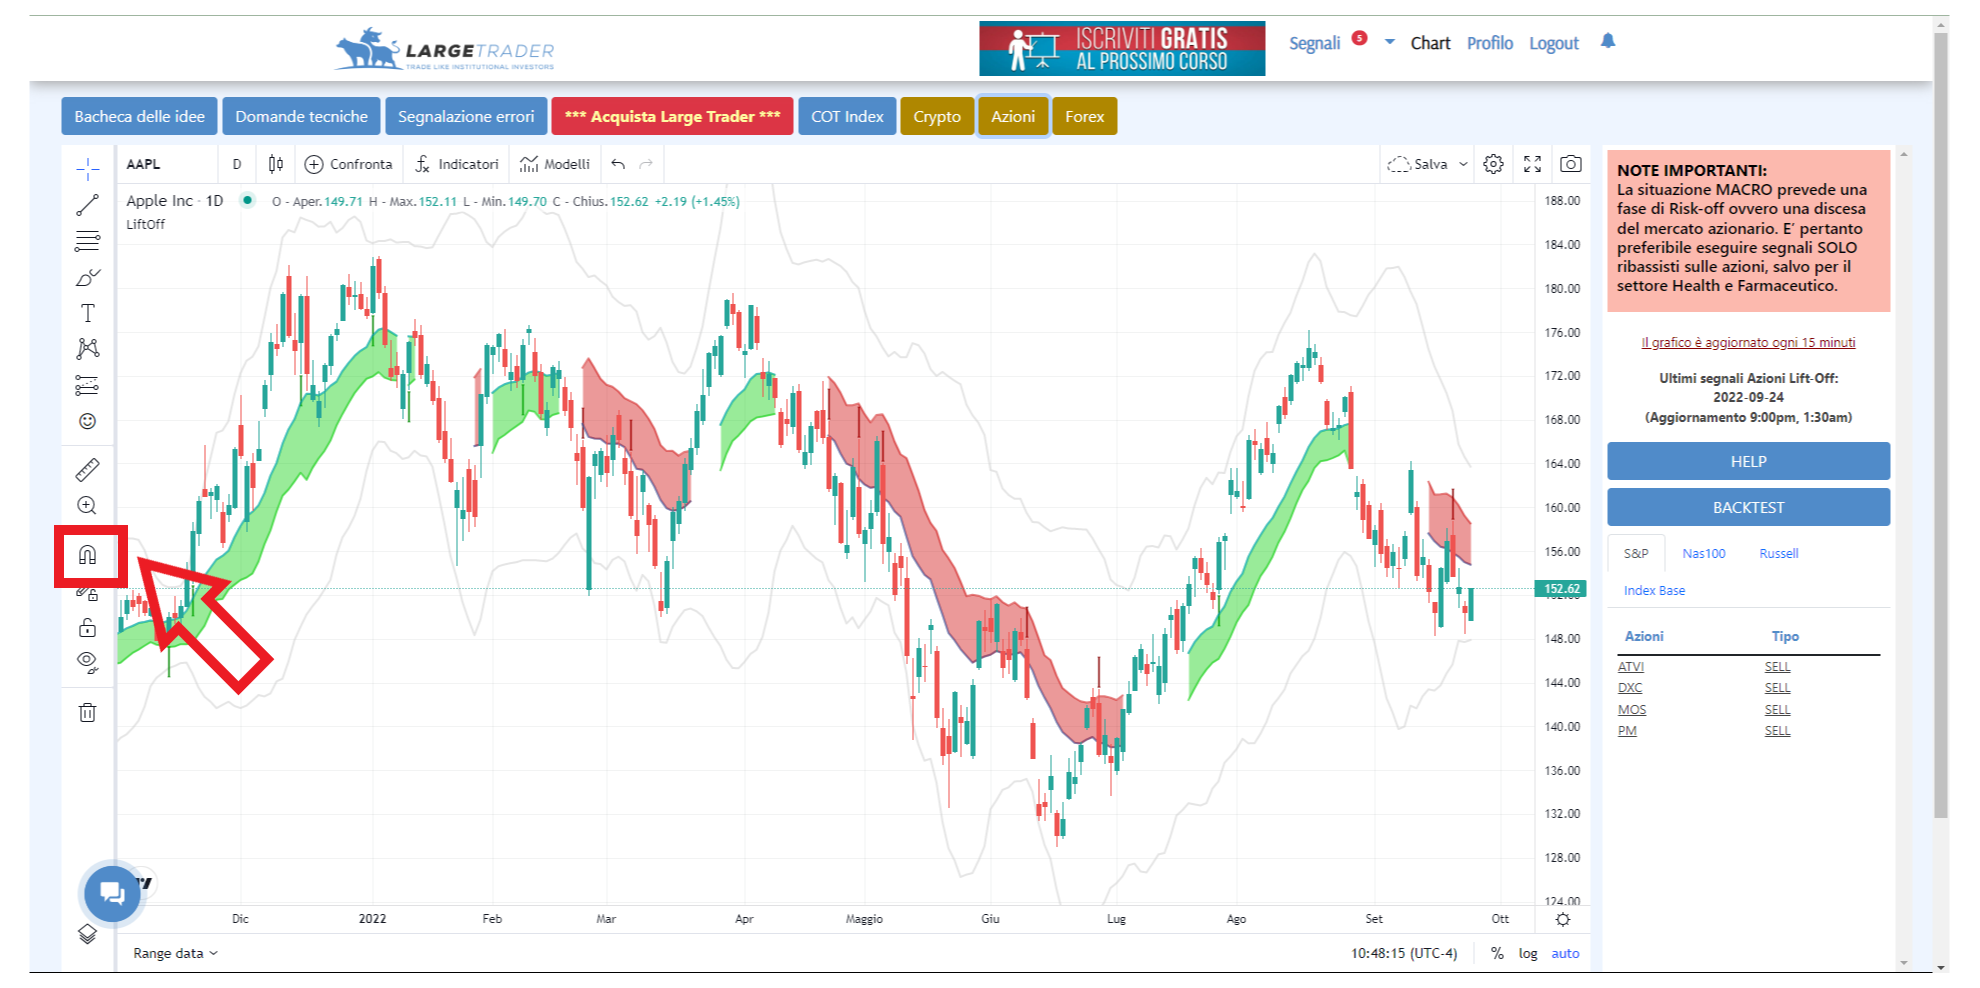Open Range data dropdown
Viewport: 1980px width, 988px height.
(x=176, y=953)
